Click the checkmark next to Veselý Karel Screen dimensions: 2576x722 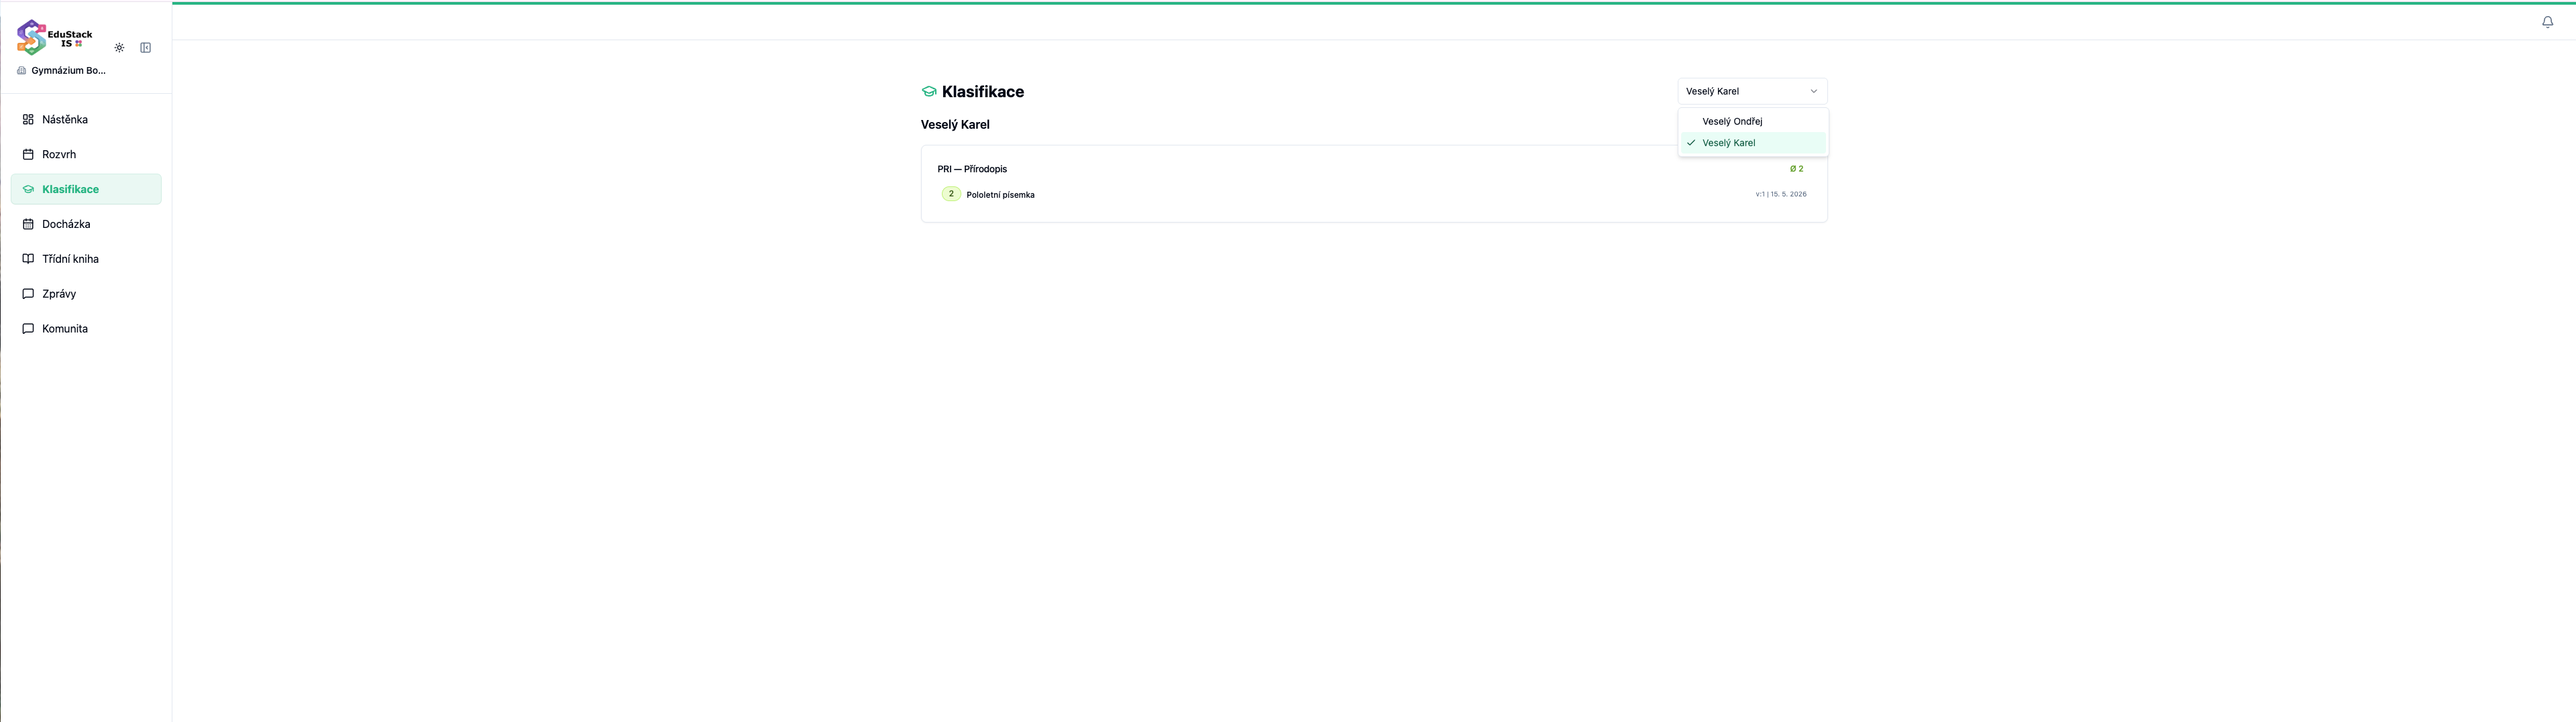coord(1691,143)
